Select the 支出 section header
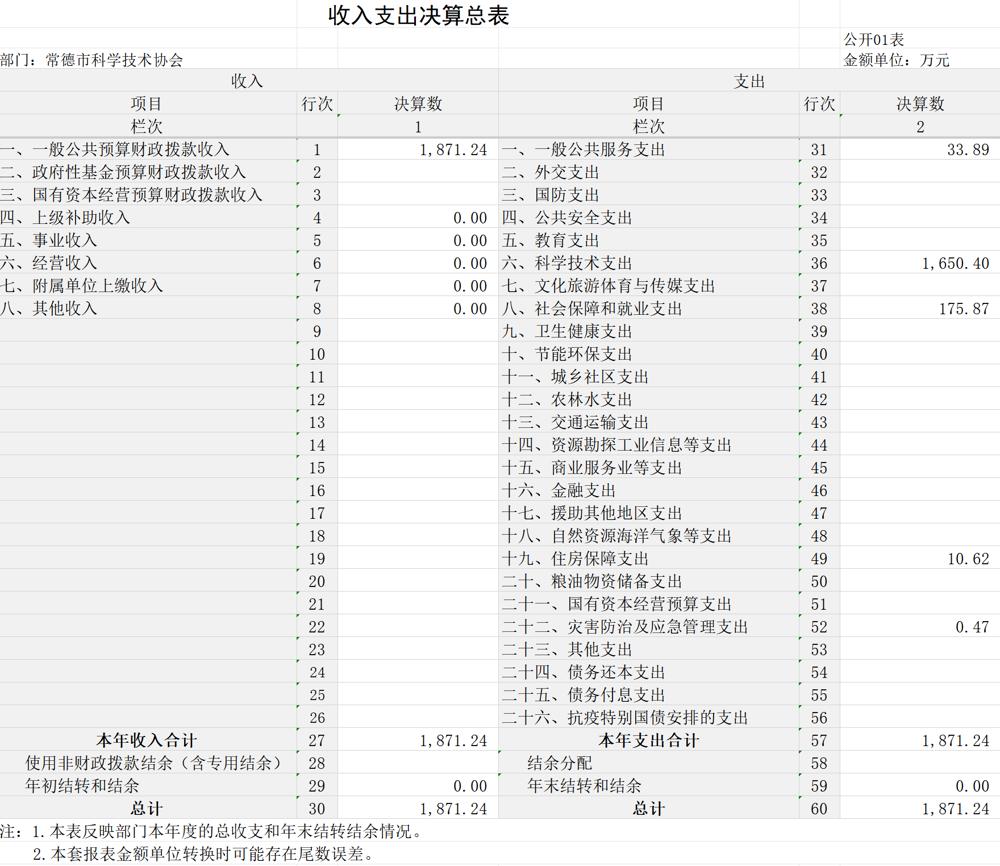Screen dimensions: 1000x866 [x=749, y=81]
